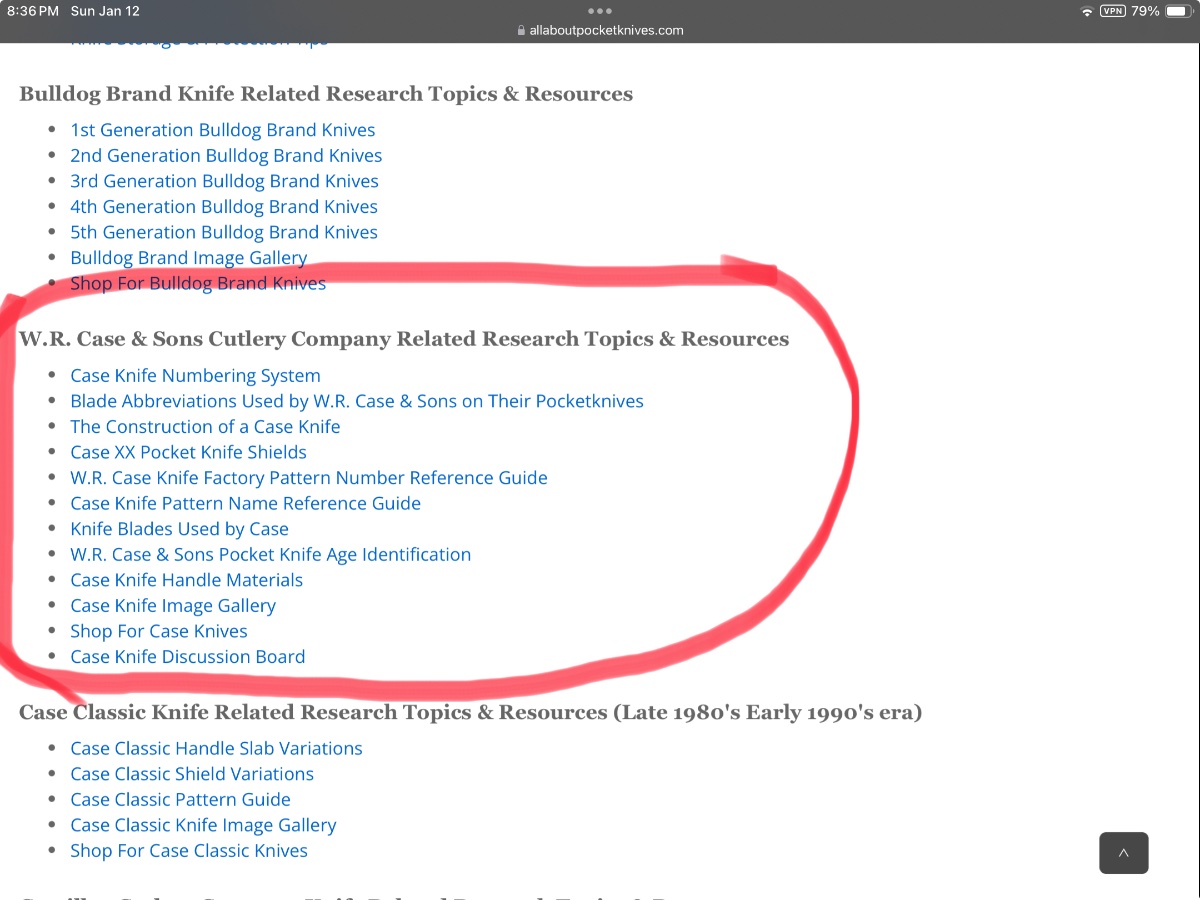Open Shop For Case Classic Knives link

point(189,851)
